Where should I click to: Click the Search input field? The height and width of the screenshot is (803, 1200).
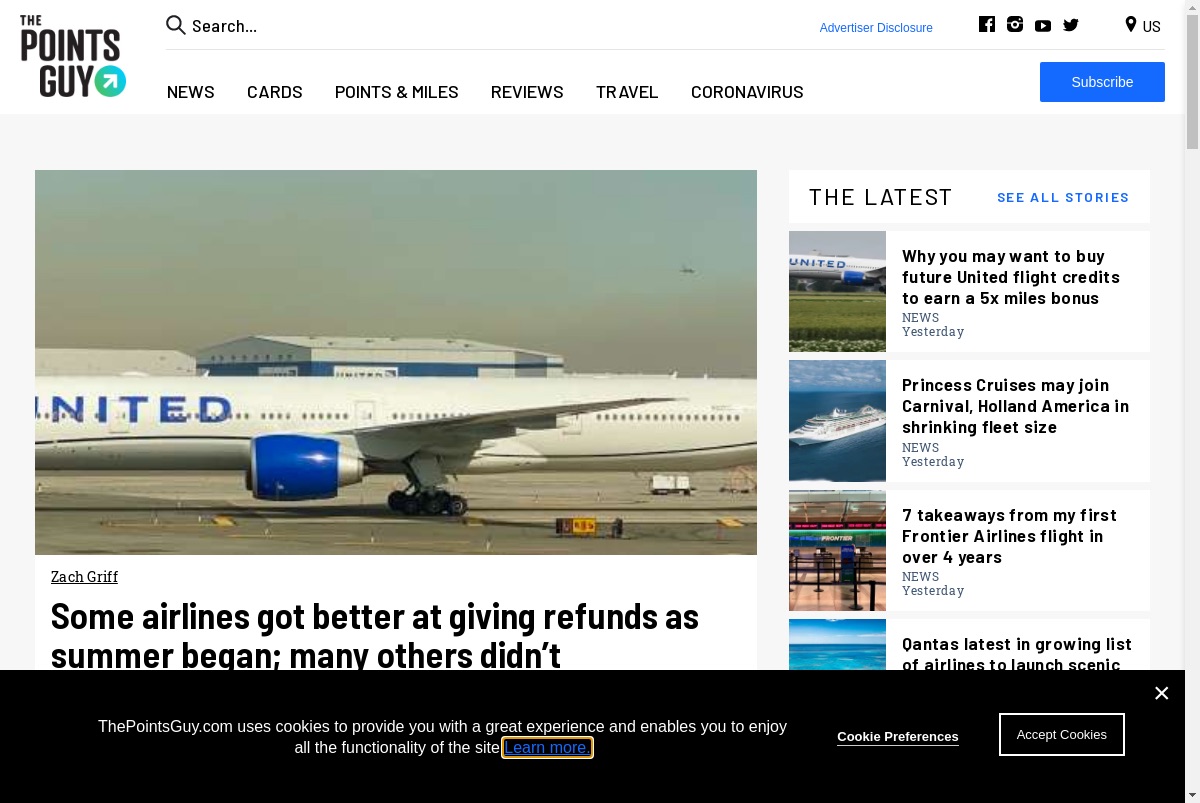[500, 26]
